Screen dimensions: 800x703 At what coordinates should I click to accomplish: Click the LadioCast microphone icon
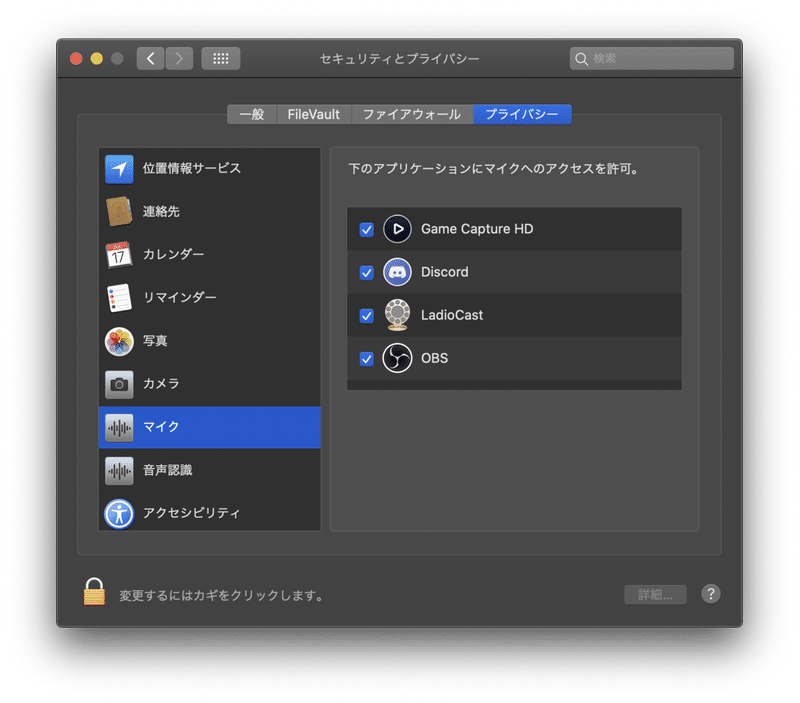click(397, 315)
